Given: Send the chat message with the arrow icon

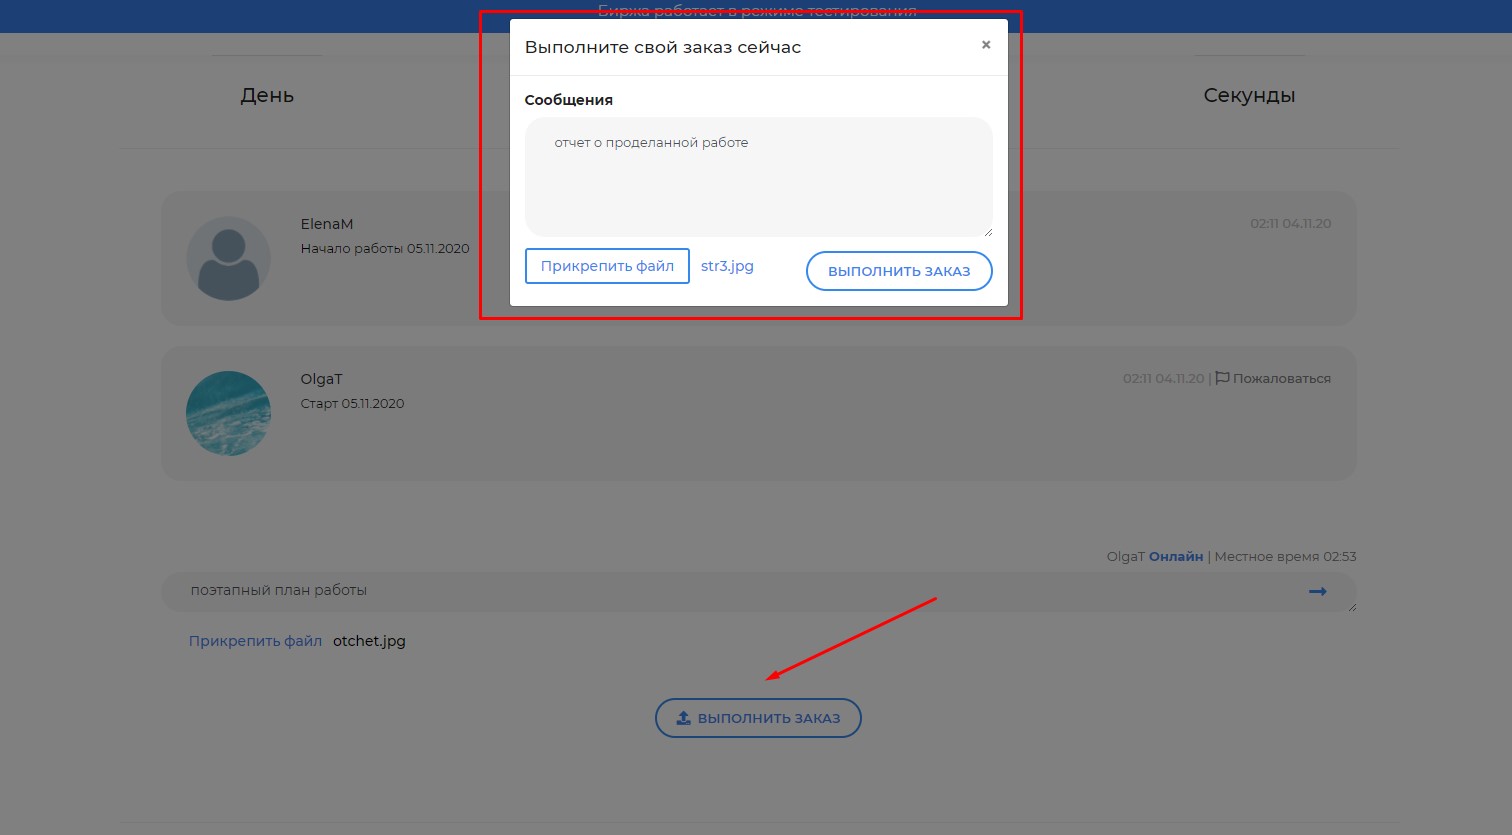Looking at the screenshot, I should [1317, 591].
